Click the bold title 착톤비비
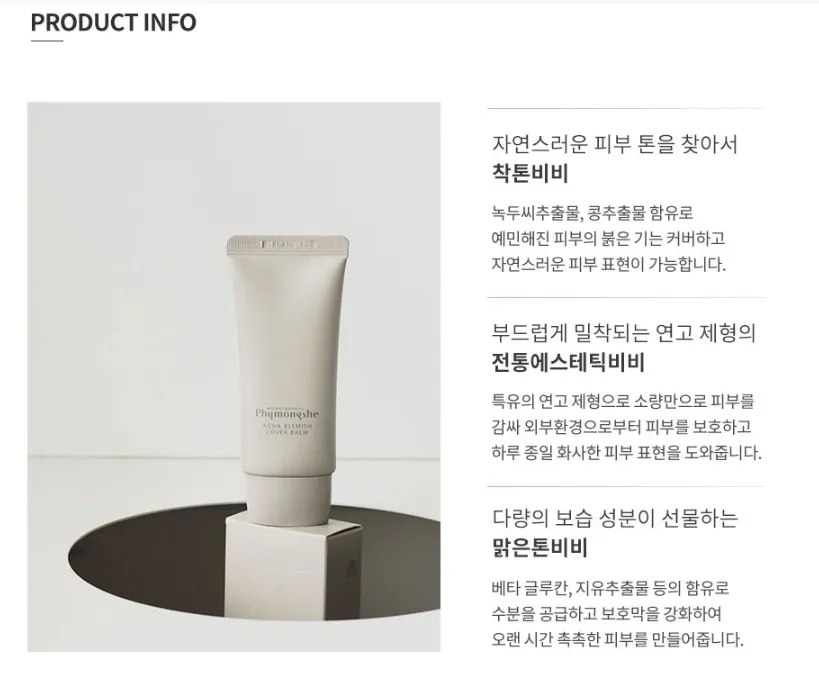The image size is (819, 686). [530, 173]
